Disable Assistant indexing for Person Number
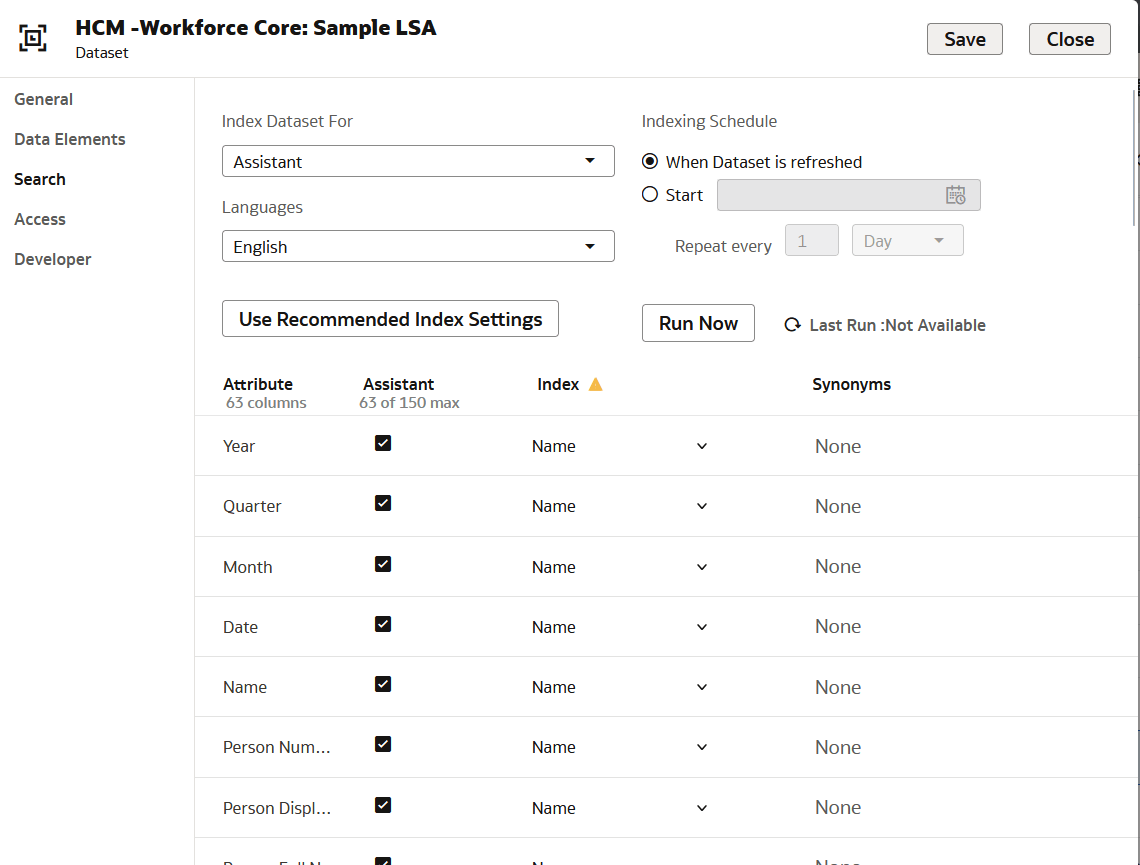Screen dimensions: 1140x865 point(383,744)
